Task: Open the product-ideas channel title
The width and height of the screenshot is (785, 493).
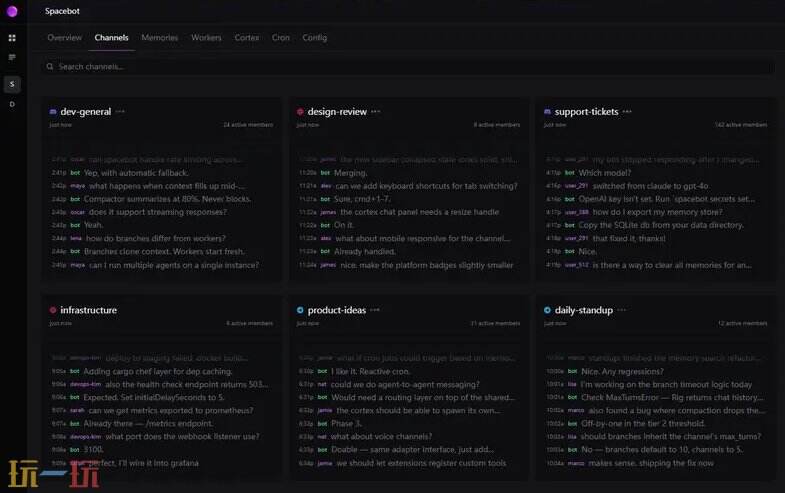Action: pyautogui.click(x=336, y=310)
